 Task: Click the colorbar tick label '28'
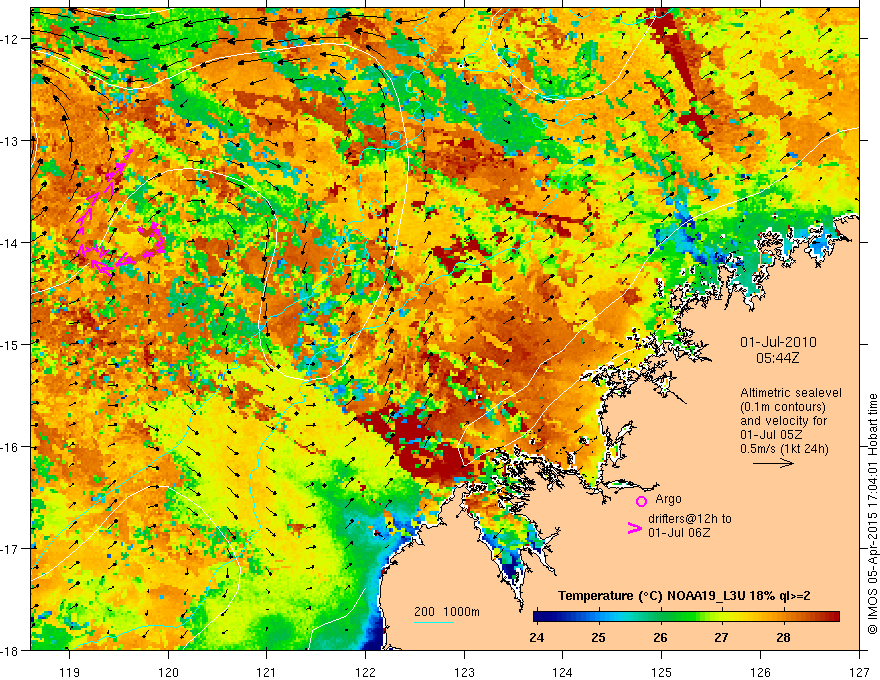(783, 637)
